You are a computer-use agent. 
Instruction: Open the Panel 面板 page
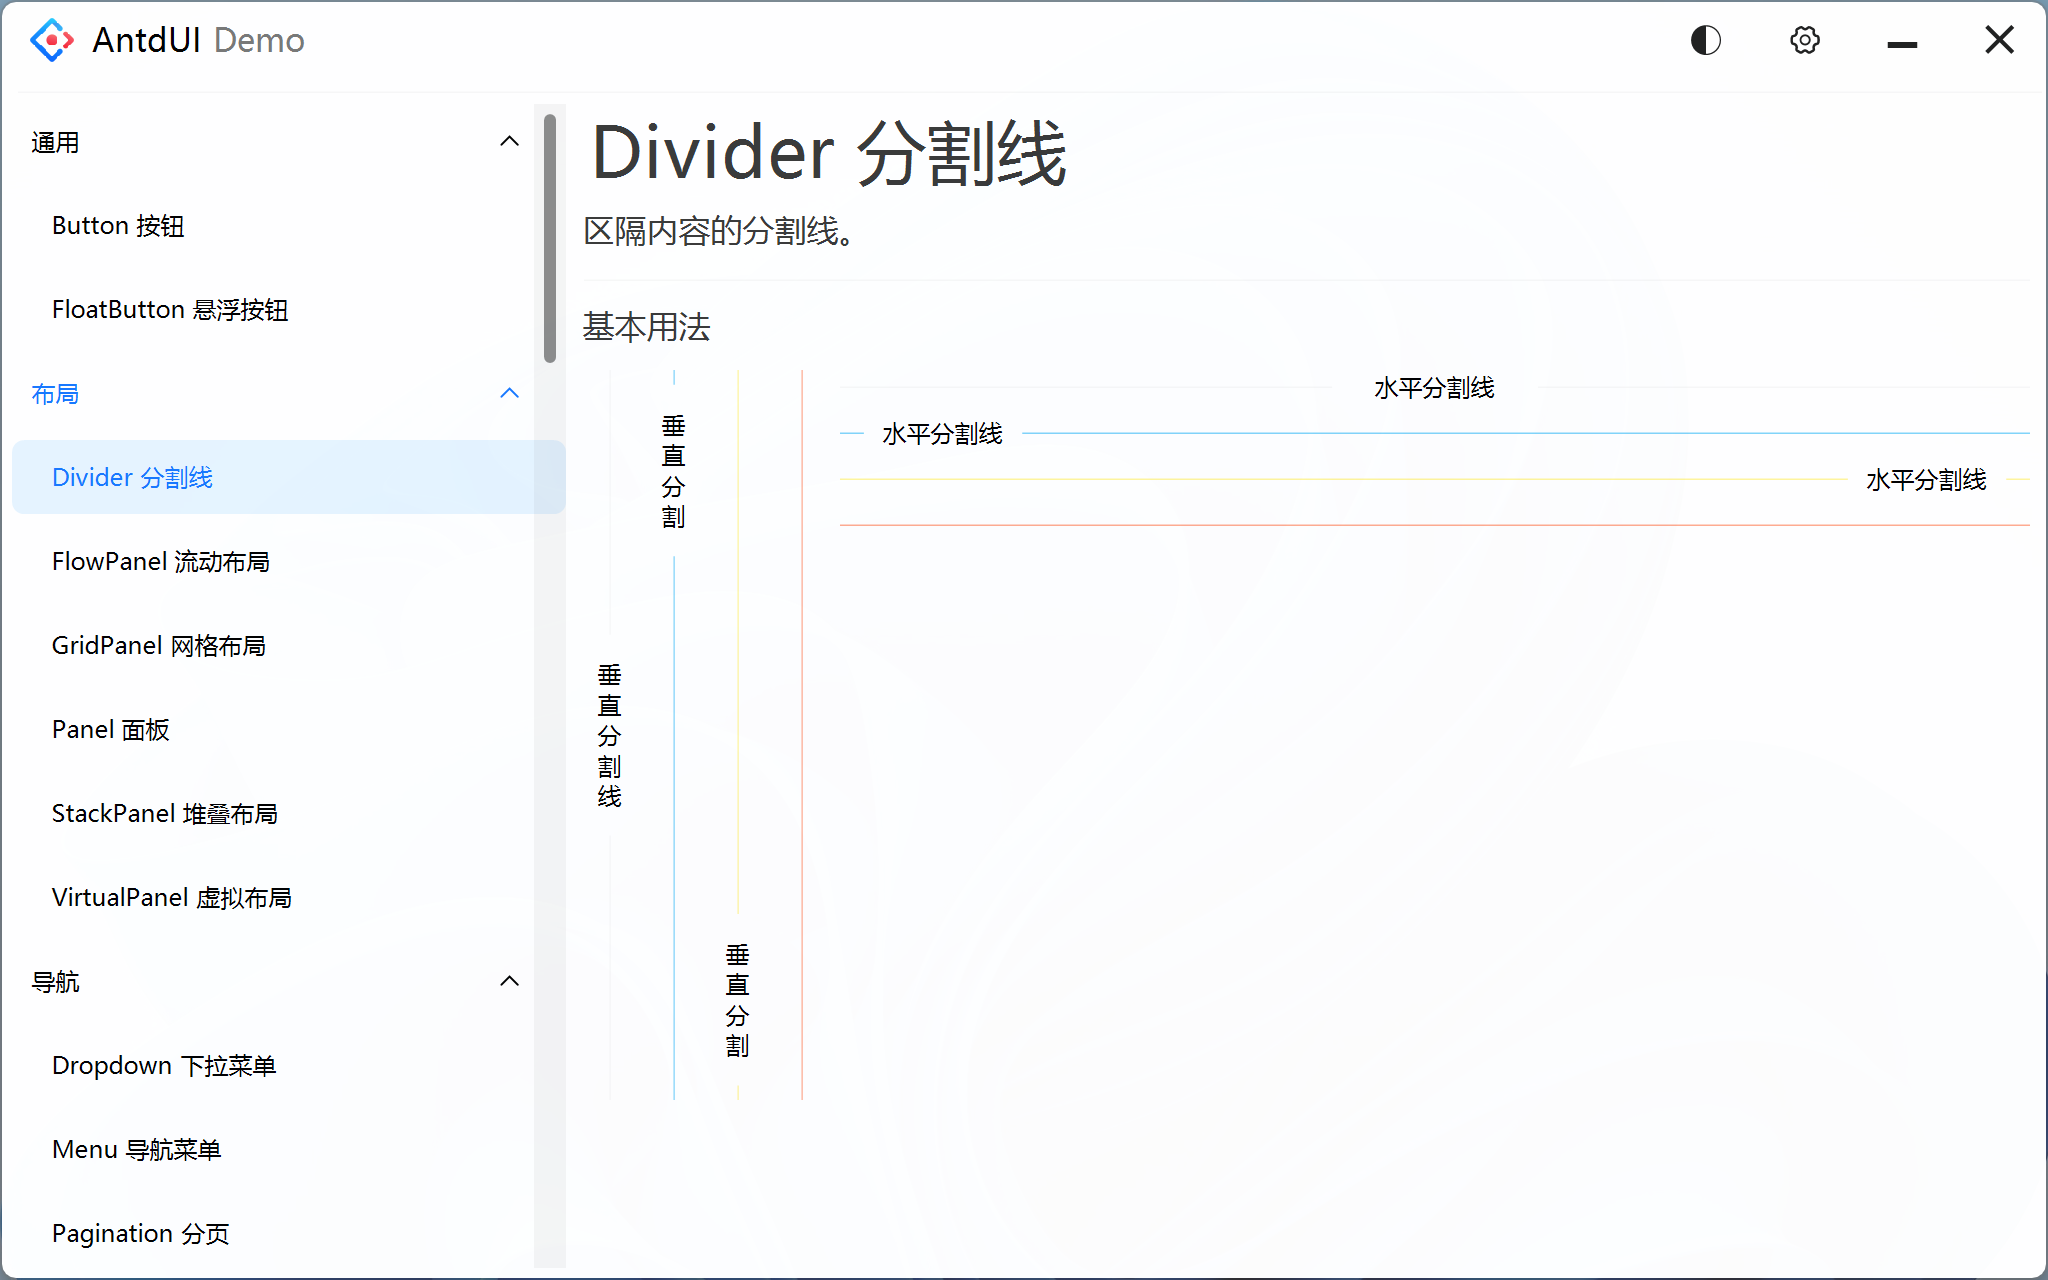click(111, 729)
